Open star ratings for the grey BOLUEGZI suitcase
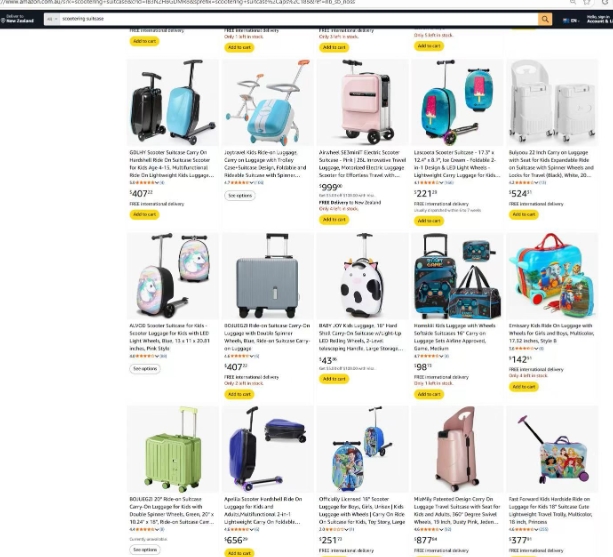 point(237,356)
